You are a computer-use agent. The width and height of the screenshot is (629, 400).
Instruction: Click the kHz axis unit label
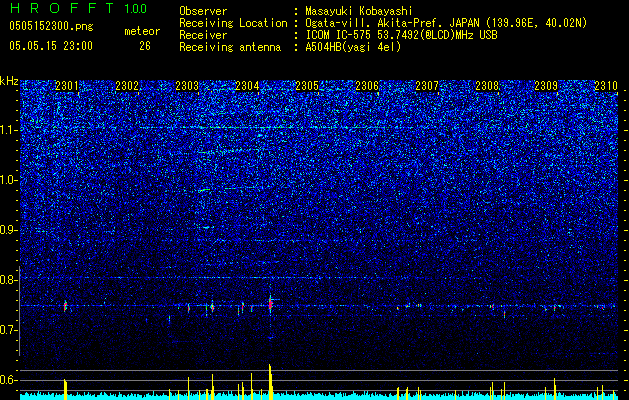[9, 81]
